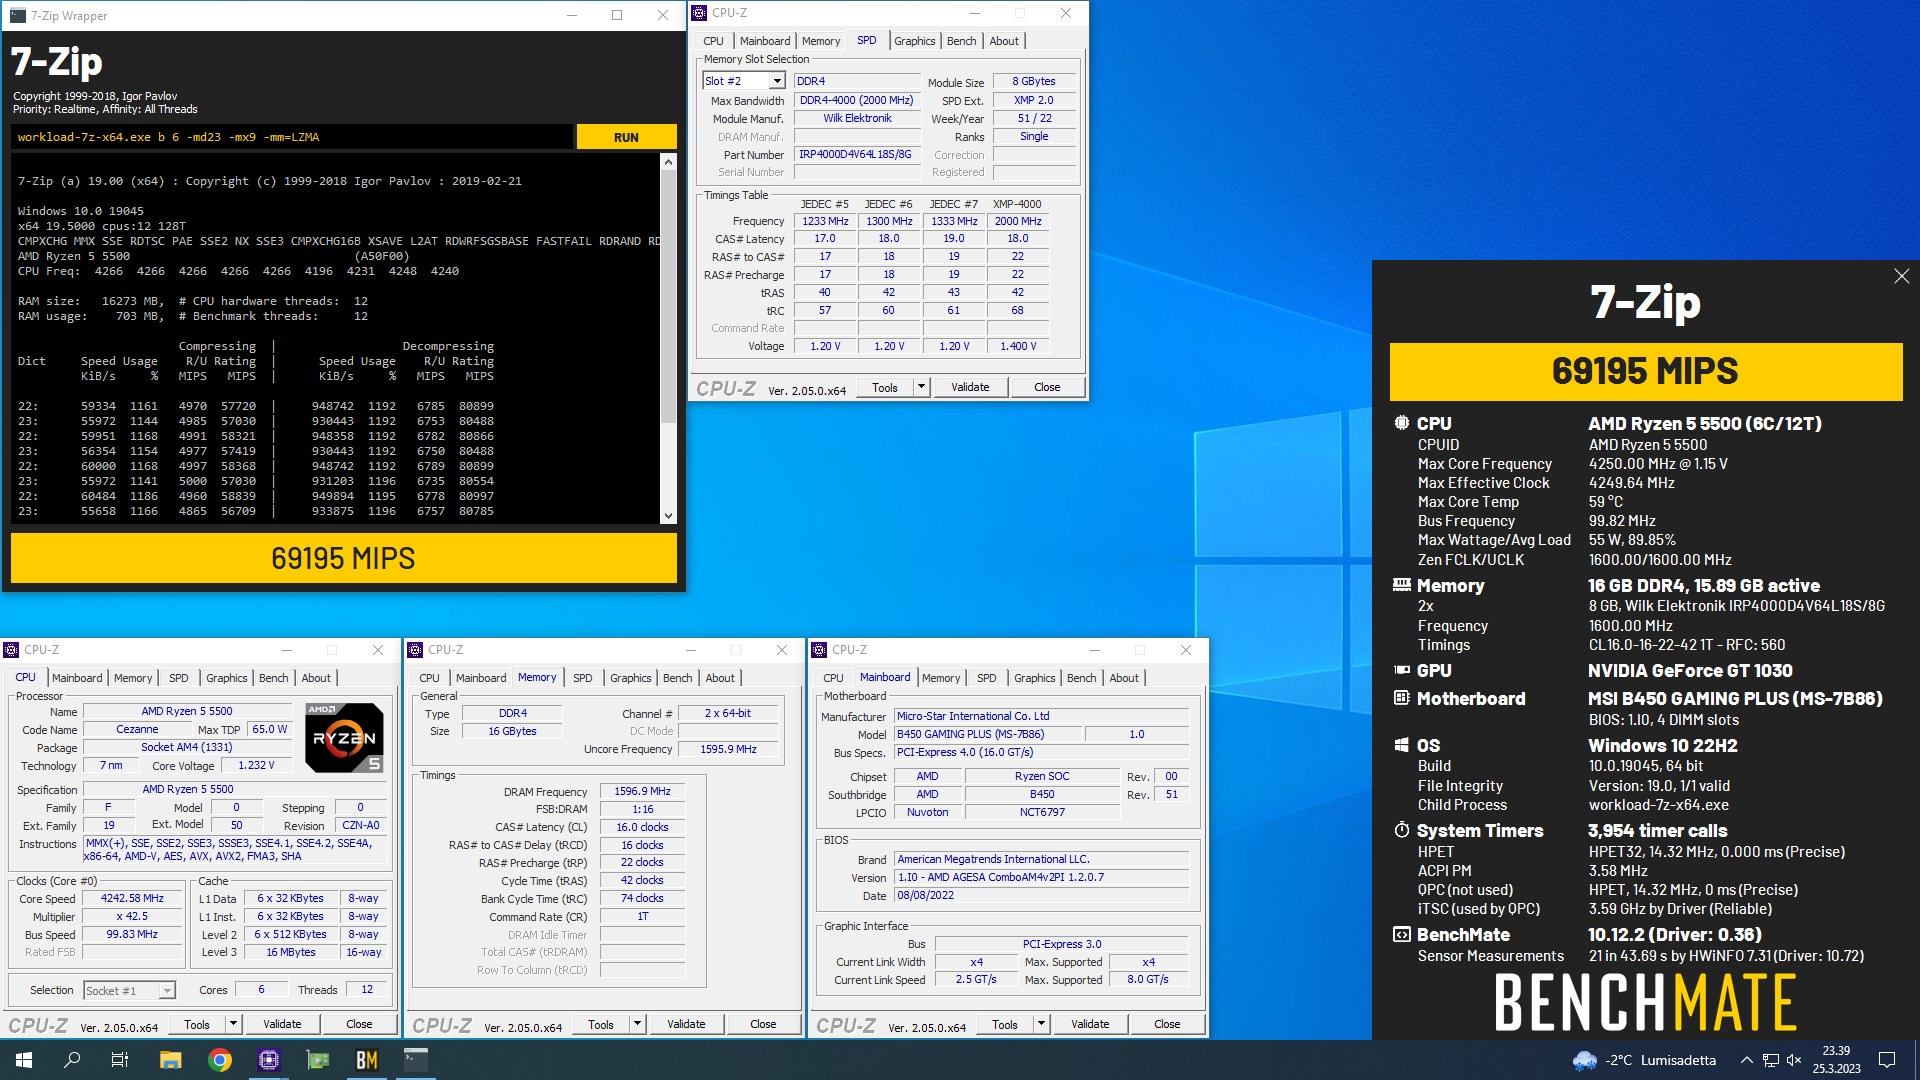Open Tools dropdown arrow in SPD window
The width and height of the screenshot is (1920, 1080).
[x=921, y=387]
